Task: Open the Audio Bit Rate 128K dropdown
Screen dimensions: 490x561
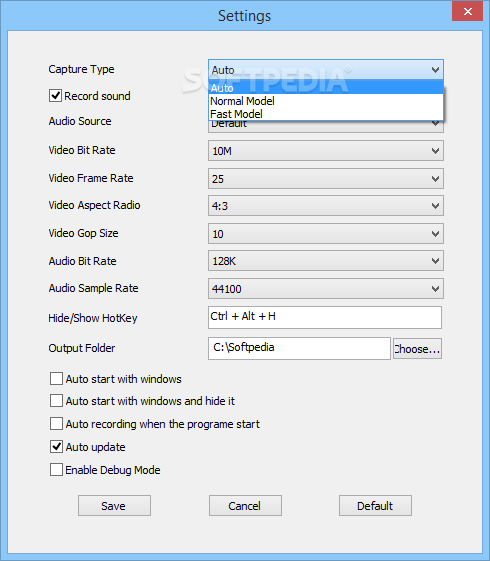Action: click(326, 261)
